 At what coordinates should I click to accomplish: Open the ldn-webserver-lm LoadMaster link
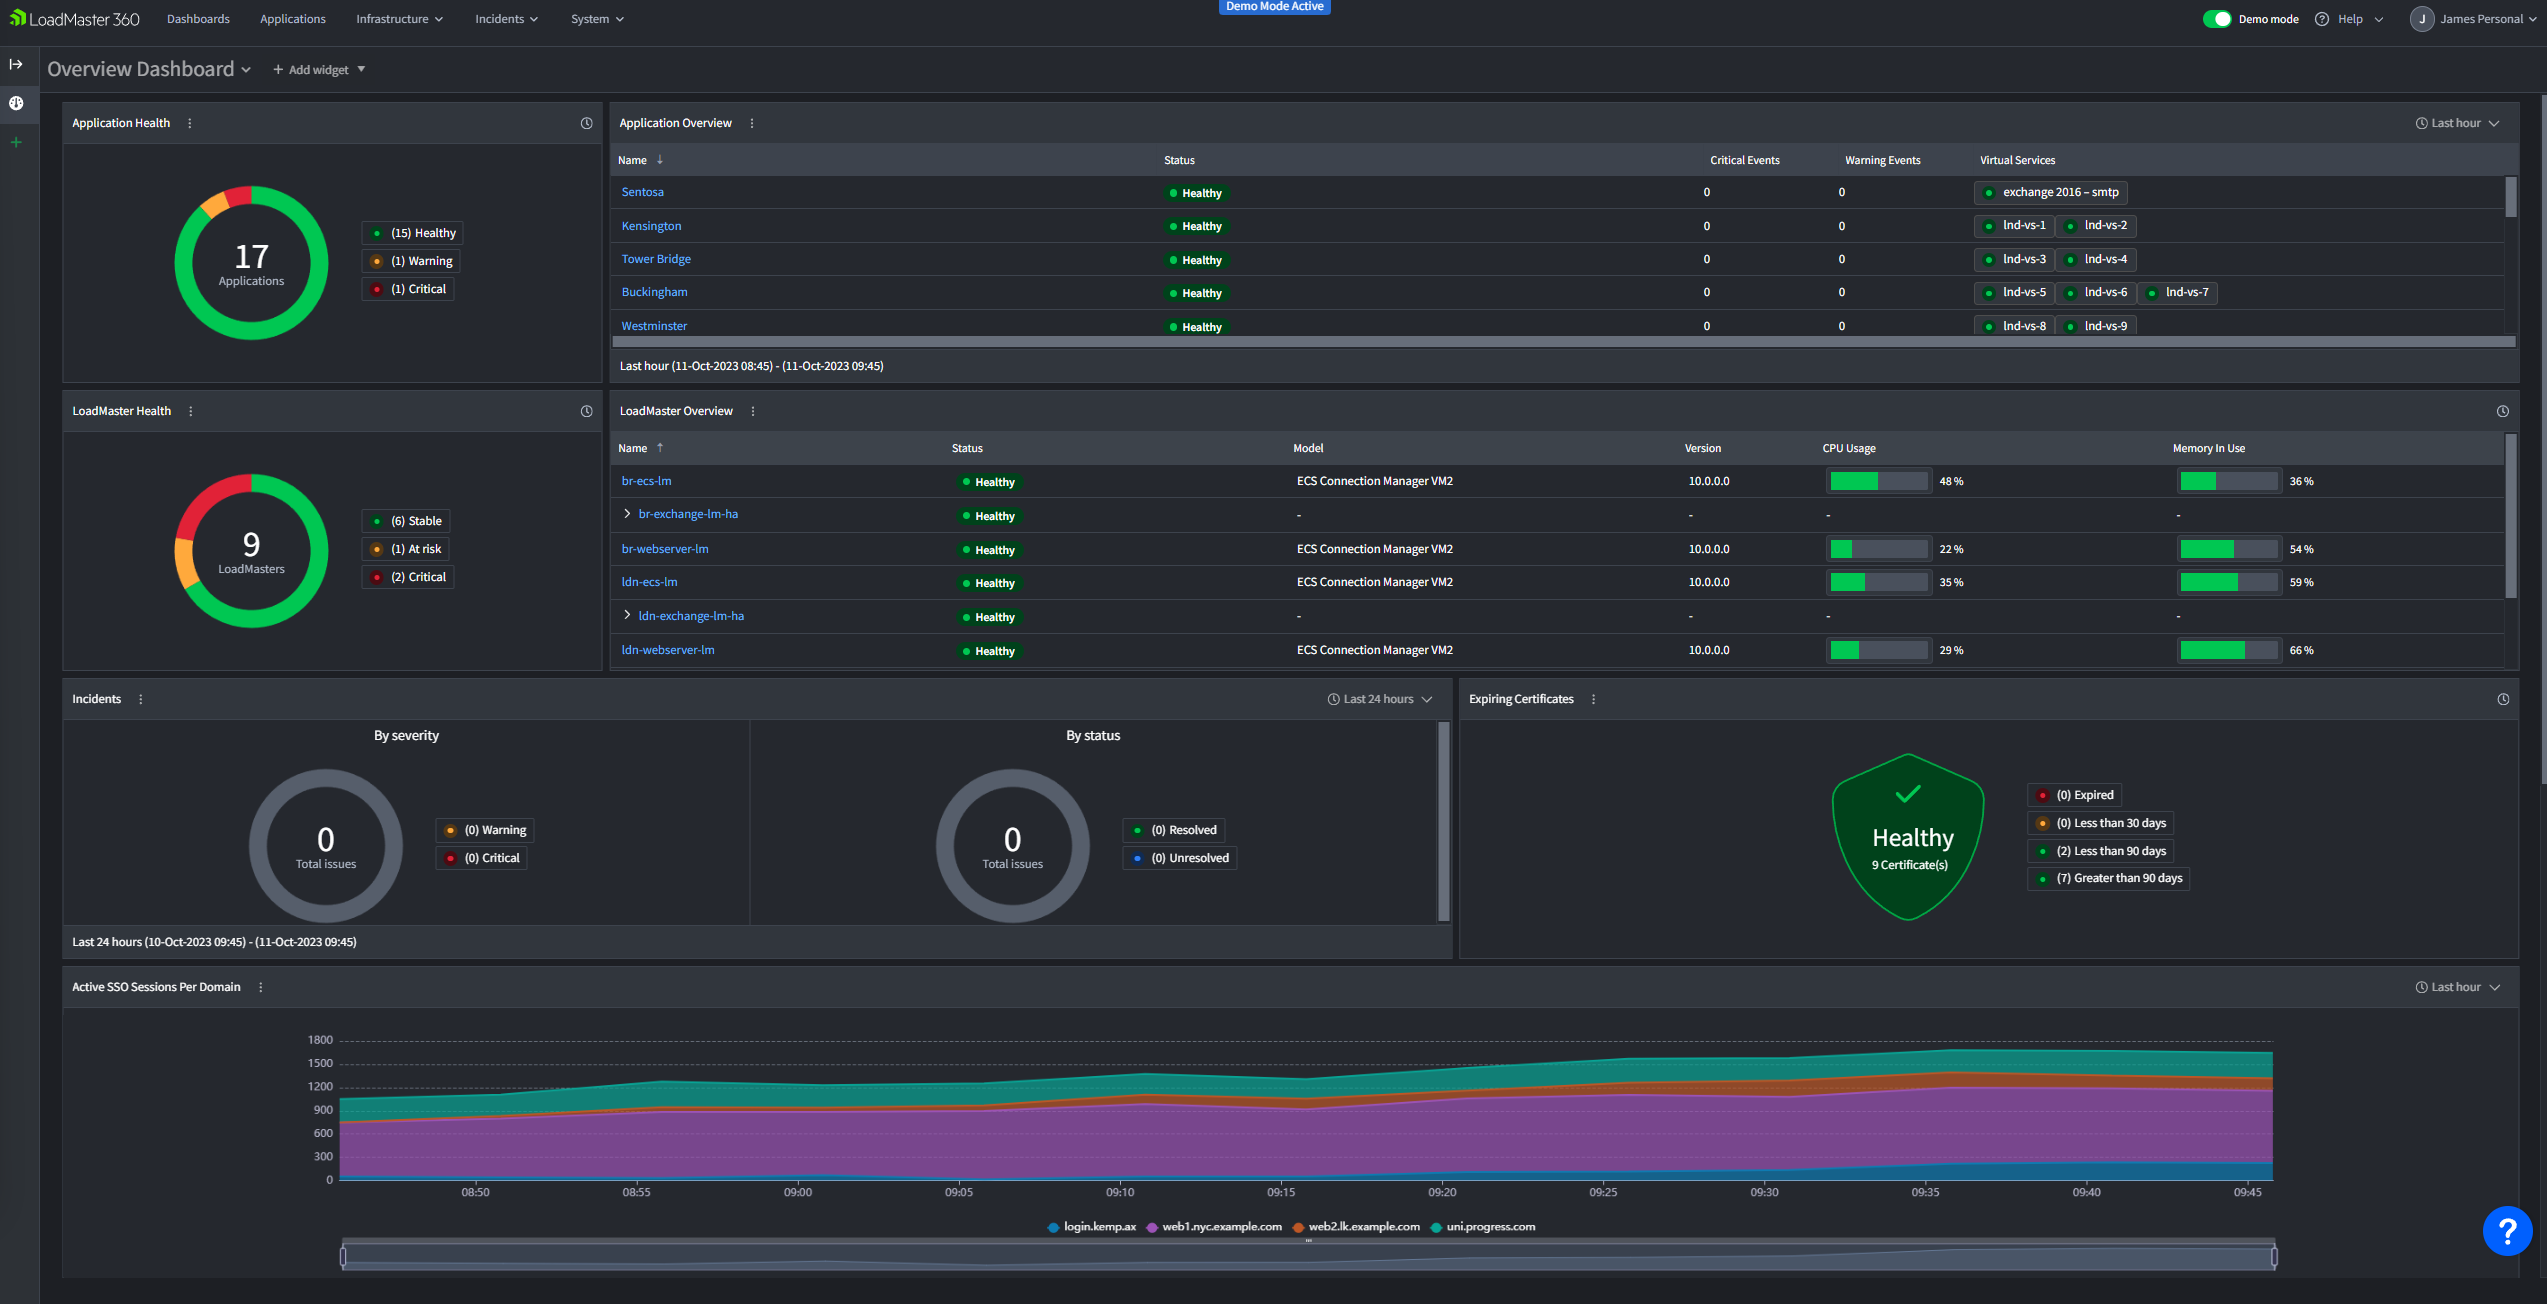pyautogui.click(x=668, y=650)
